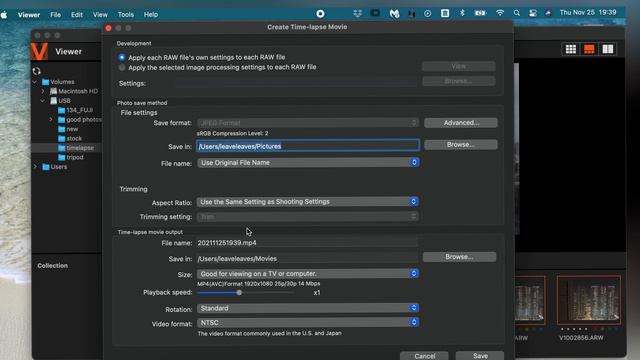The height and width of the screenshot is (360, 640).
Task: Open Control Center in menu bar
Action: (x=533, y=13)
